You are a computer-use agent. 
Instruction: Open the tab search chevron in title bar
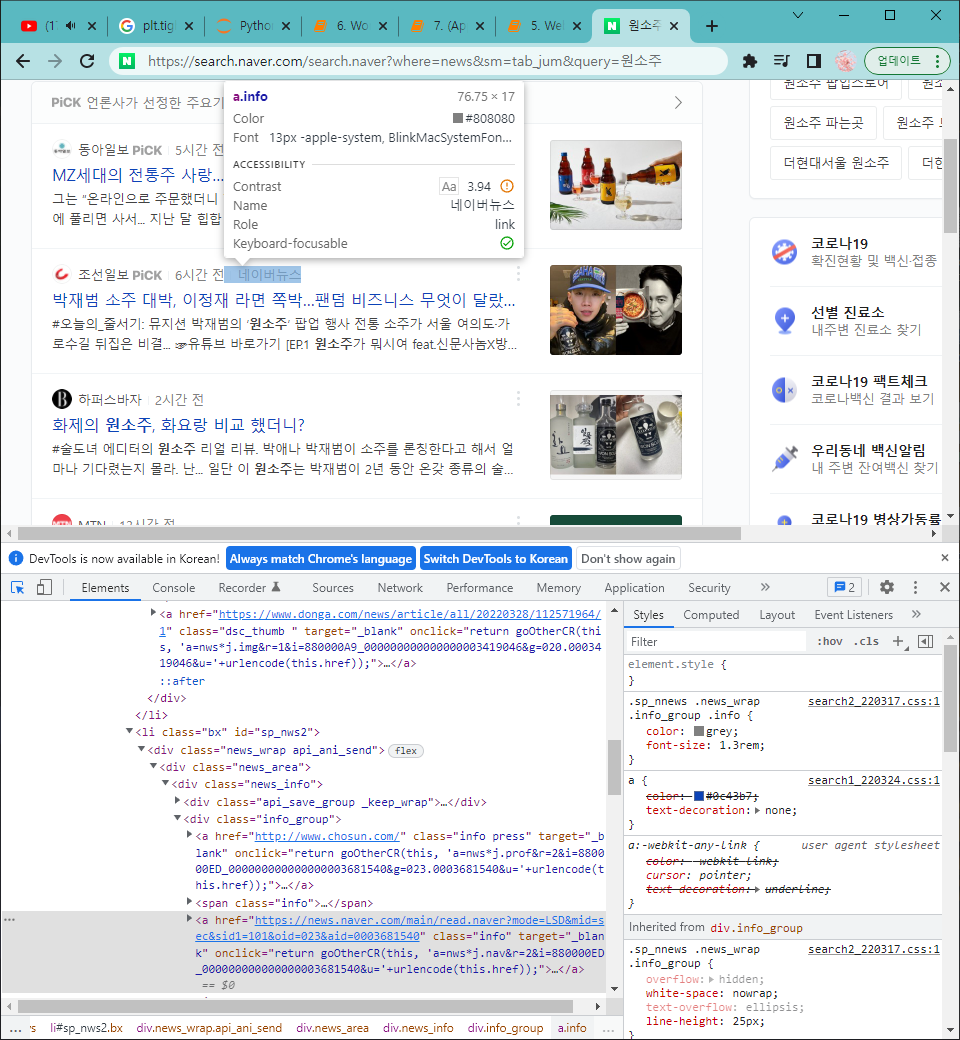tap(798, 15)
